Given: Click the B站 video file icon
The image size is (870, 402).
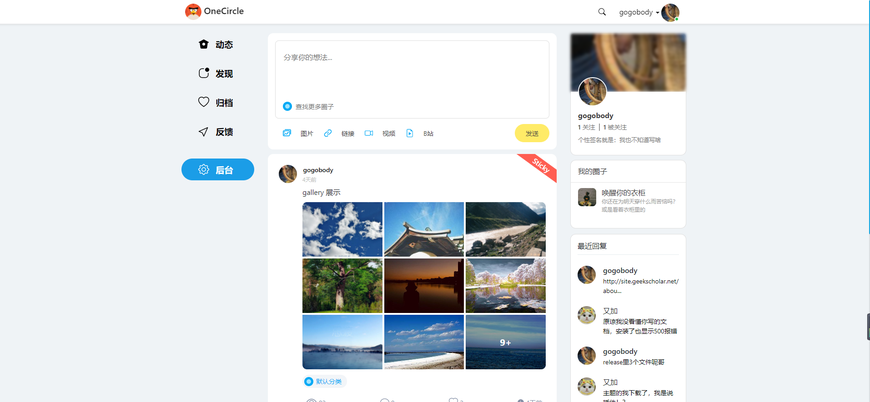Looking at the screenshot, I should click(x=410, y=133).
